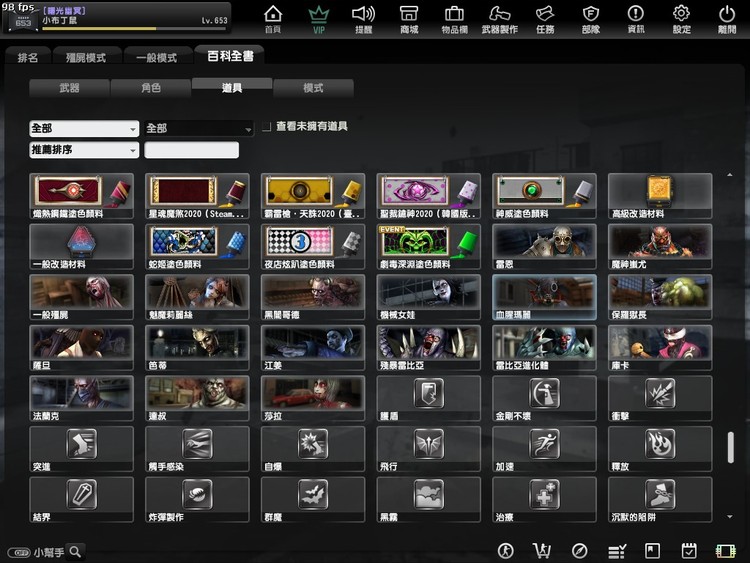This screenshot has width=750, height=563.
Task: Click the item search text field
Action: point(191,150)
